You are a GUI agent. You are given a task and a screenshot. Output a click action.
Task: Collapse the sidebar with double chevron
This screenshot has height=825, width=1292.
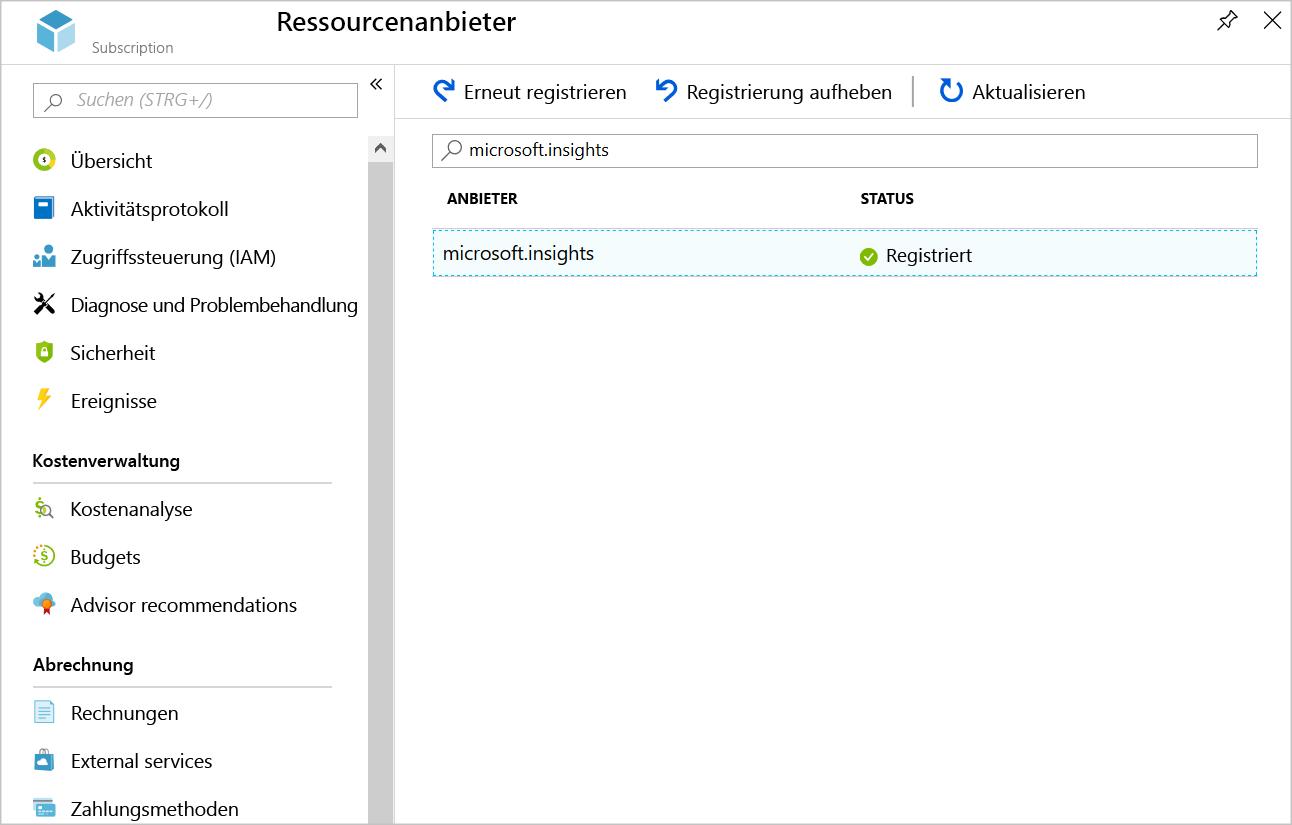[x=376, y=85]
